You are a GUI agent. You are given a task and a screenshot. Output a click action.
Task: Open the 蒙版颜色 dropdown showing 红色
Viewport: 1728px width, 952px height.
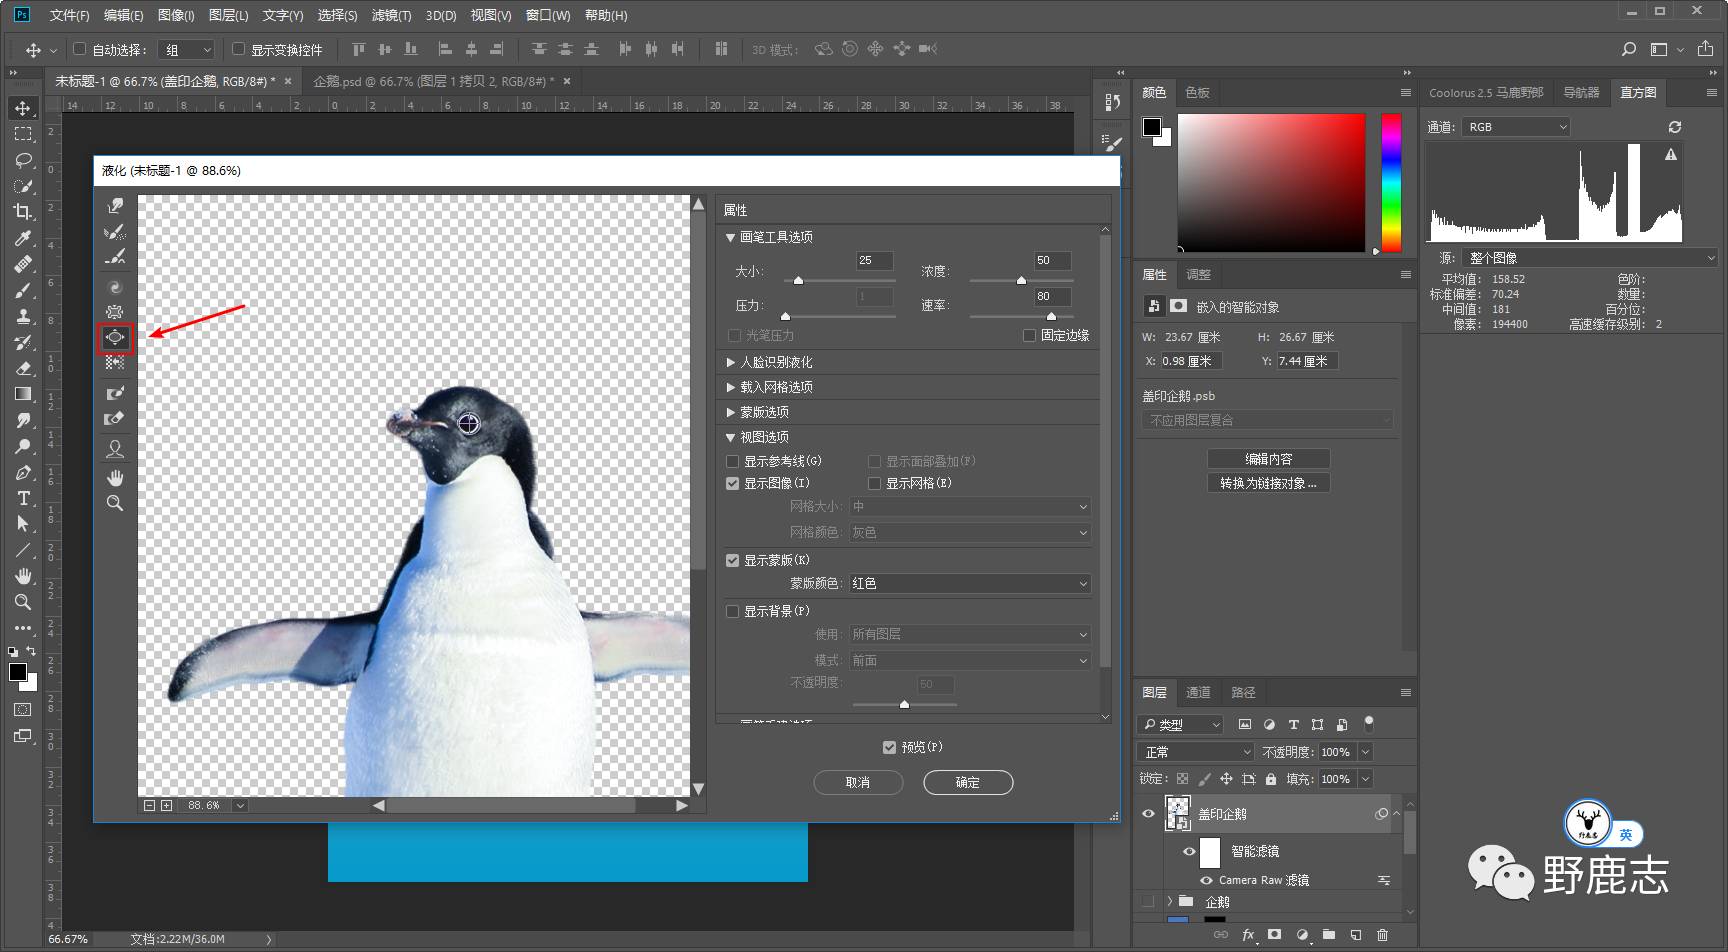coord(968,583)
